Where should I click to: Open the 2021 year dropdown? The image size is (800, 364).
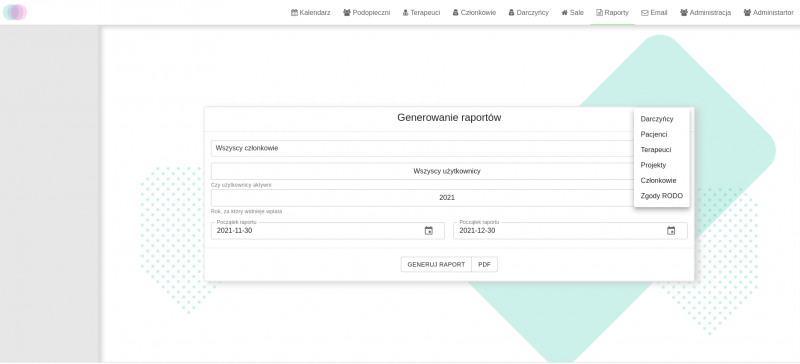click(x=422, y=198)
